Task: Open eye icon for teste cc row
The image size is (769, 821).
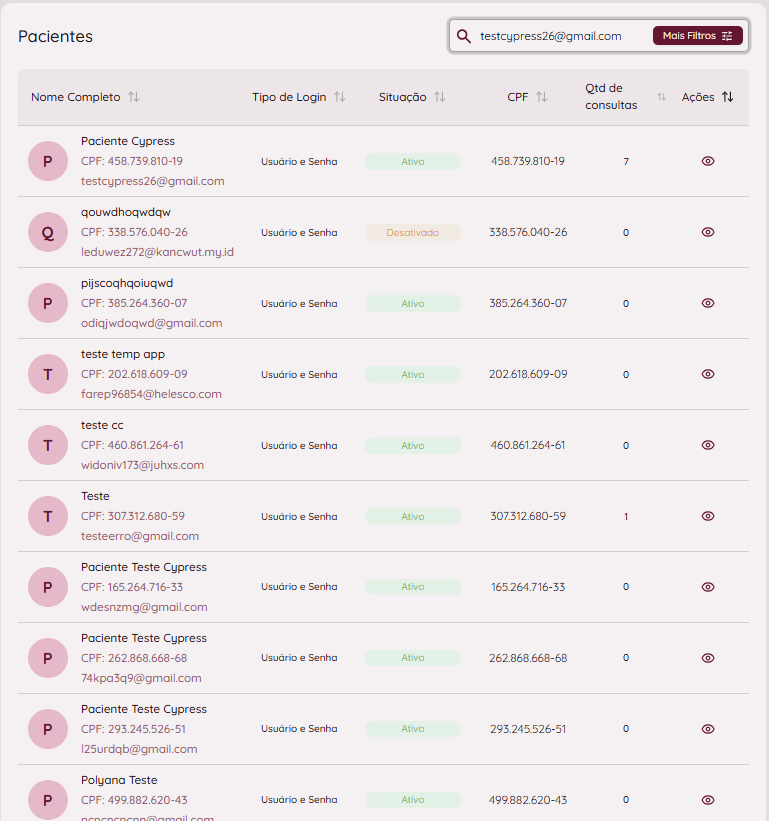Action: tap(708, 445)
